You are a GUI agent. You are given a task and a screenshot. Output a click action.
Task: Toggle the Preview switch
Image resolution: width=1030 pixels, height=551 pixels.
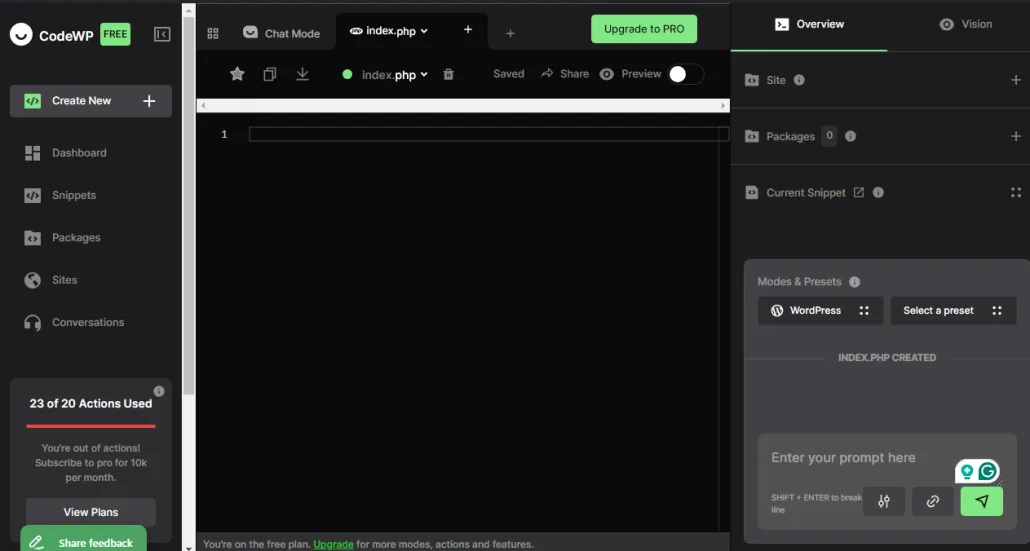click(x=686, y=74)
